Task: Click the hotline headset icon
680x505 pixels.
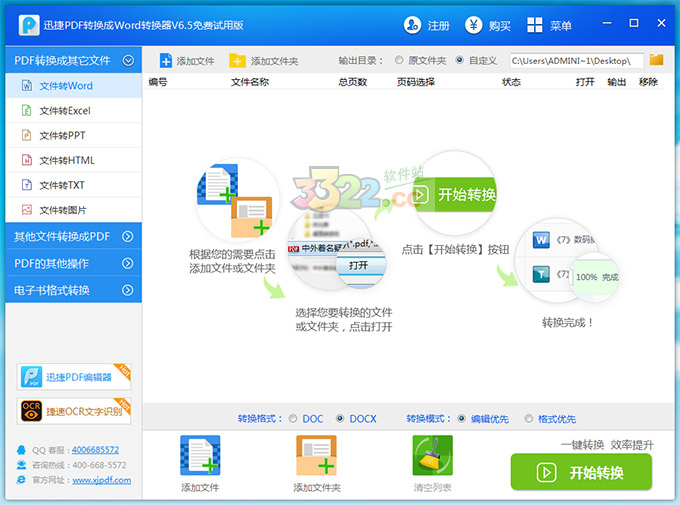Action: [21, 465]
